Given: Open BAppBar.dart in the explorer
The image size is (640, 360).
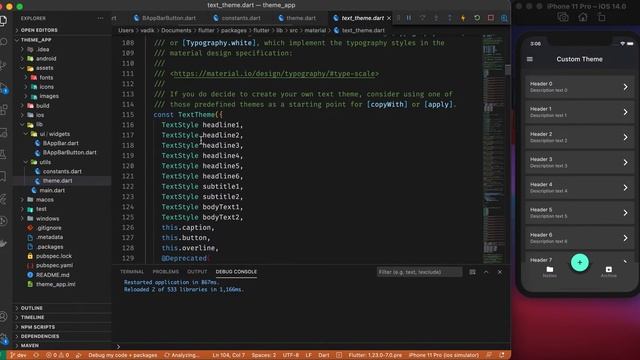Looking at the screenshot, I should pyautogui.click(x=60, y=143).
